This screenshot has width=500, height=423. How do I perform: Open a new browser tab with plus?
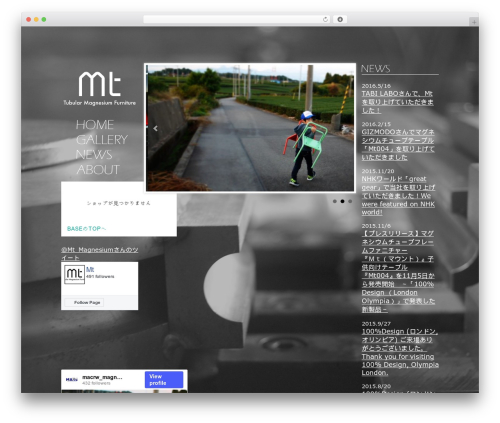(474, 22)
